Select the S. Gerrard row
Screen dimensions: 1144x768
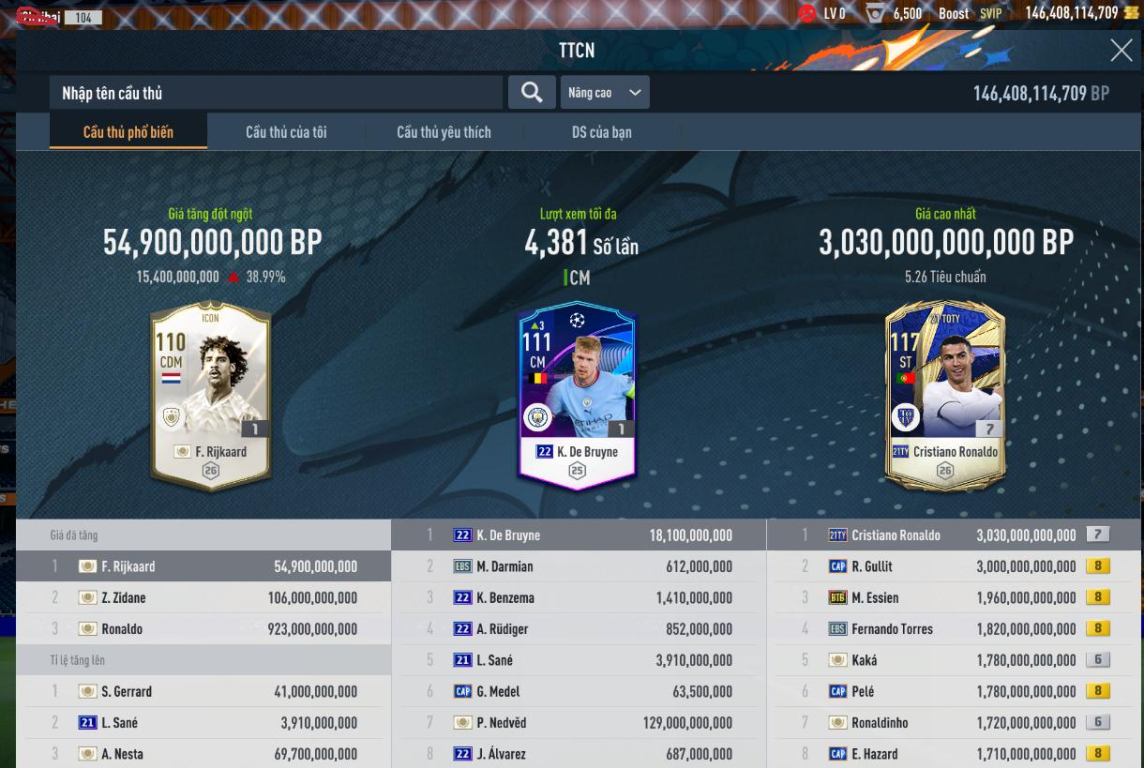pyautogui.click(x=204, y=691)
